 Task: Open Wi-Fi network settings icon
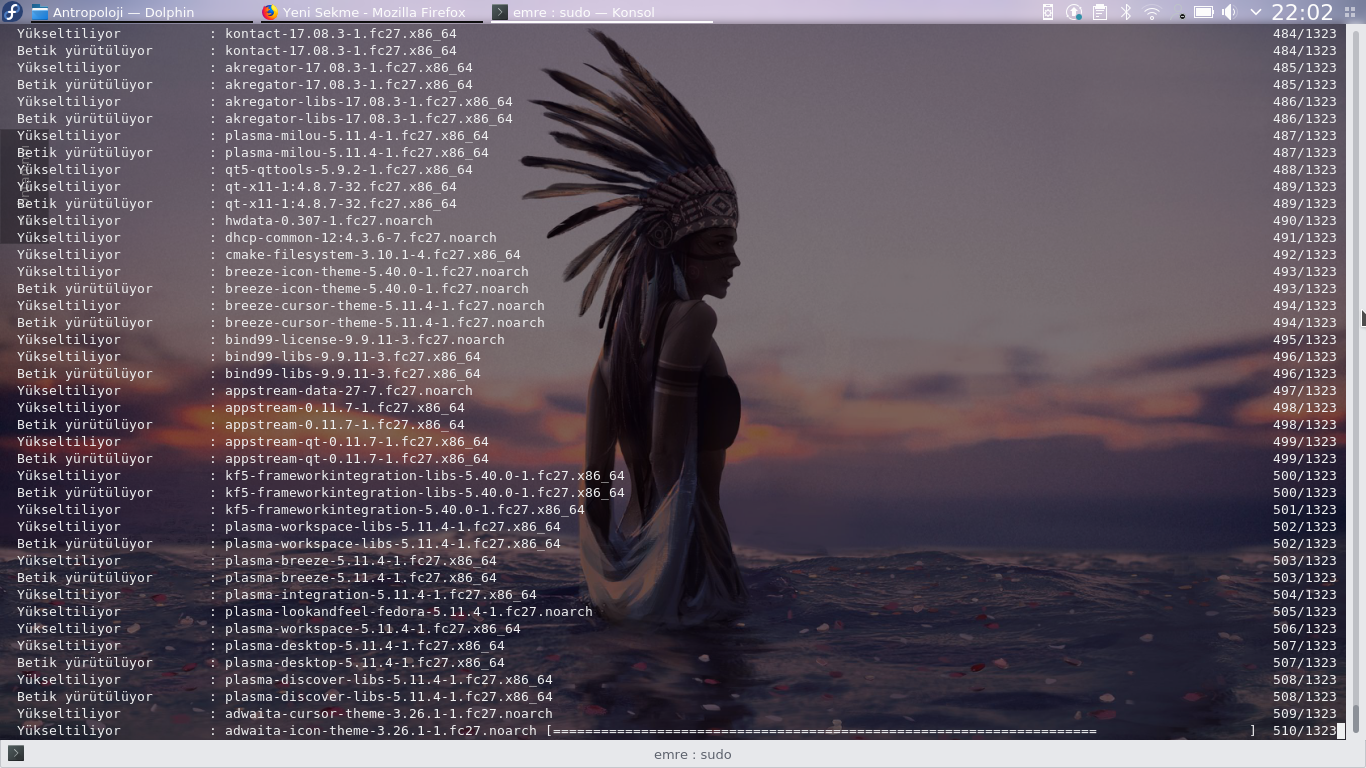tap(1152, 12)
